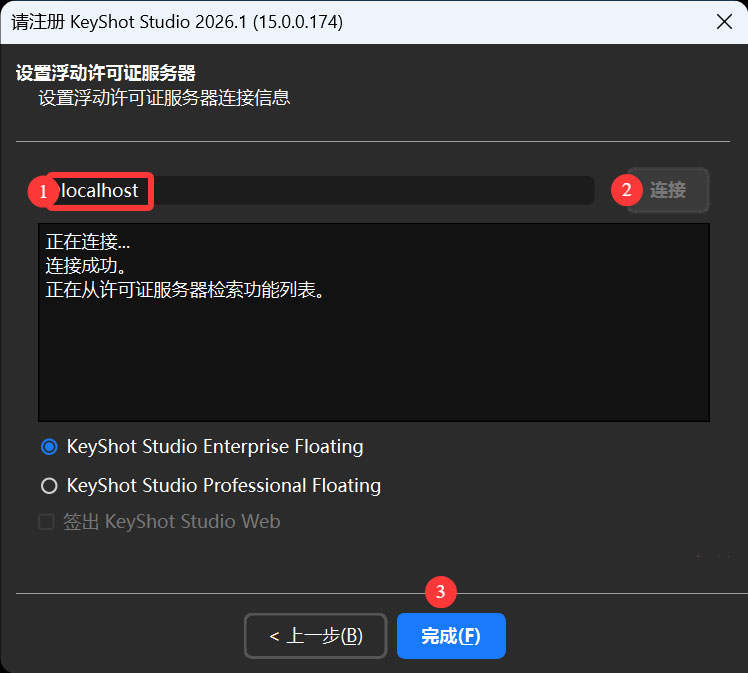748x673 pixels.
Task: Click the 连接成功。 log line
Action: click(x=86, y=266)
